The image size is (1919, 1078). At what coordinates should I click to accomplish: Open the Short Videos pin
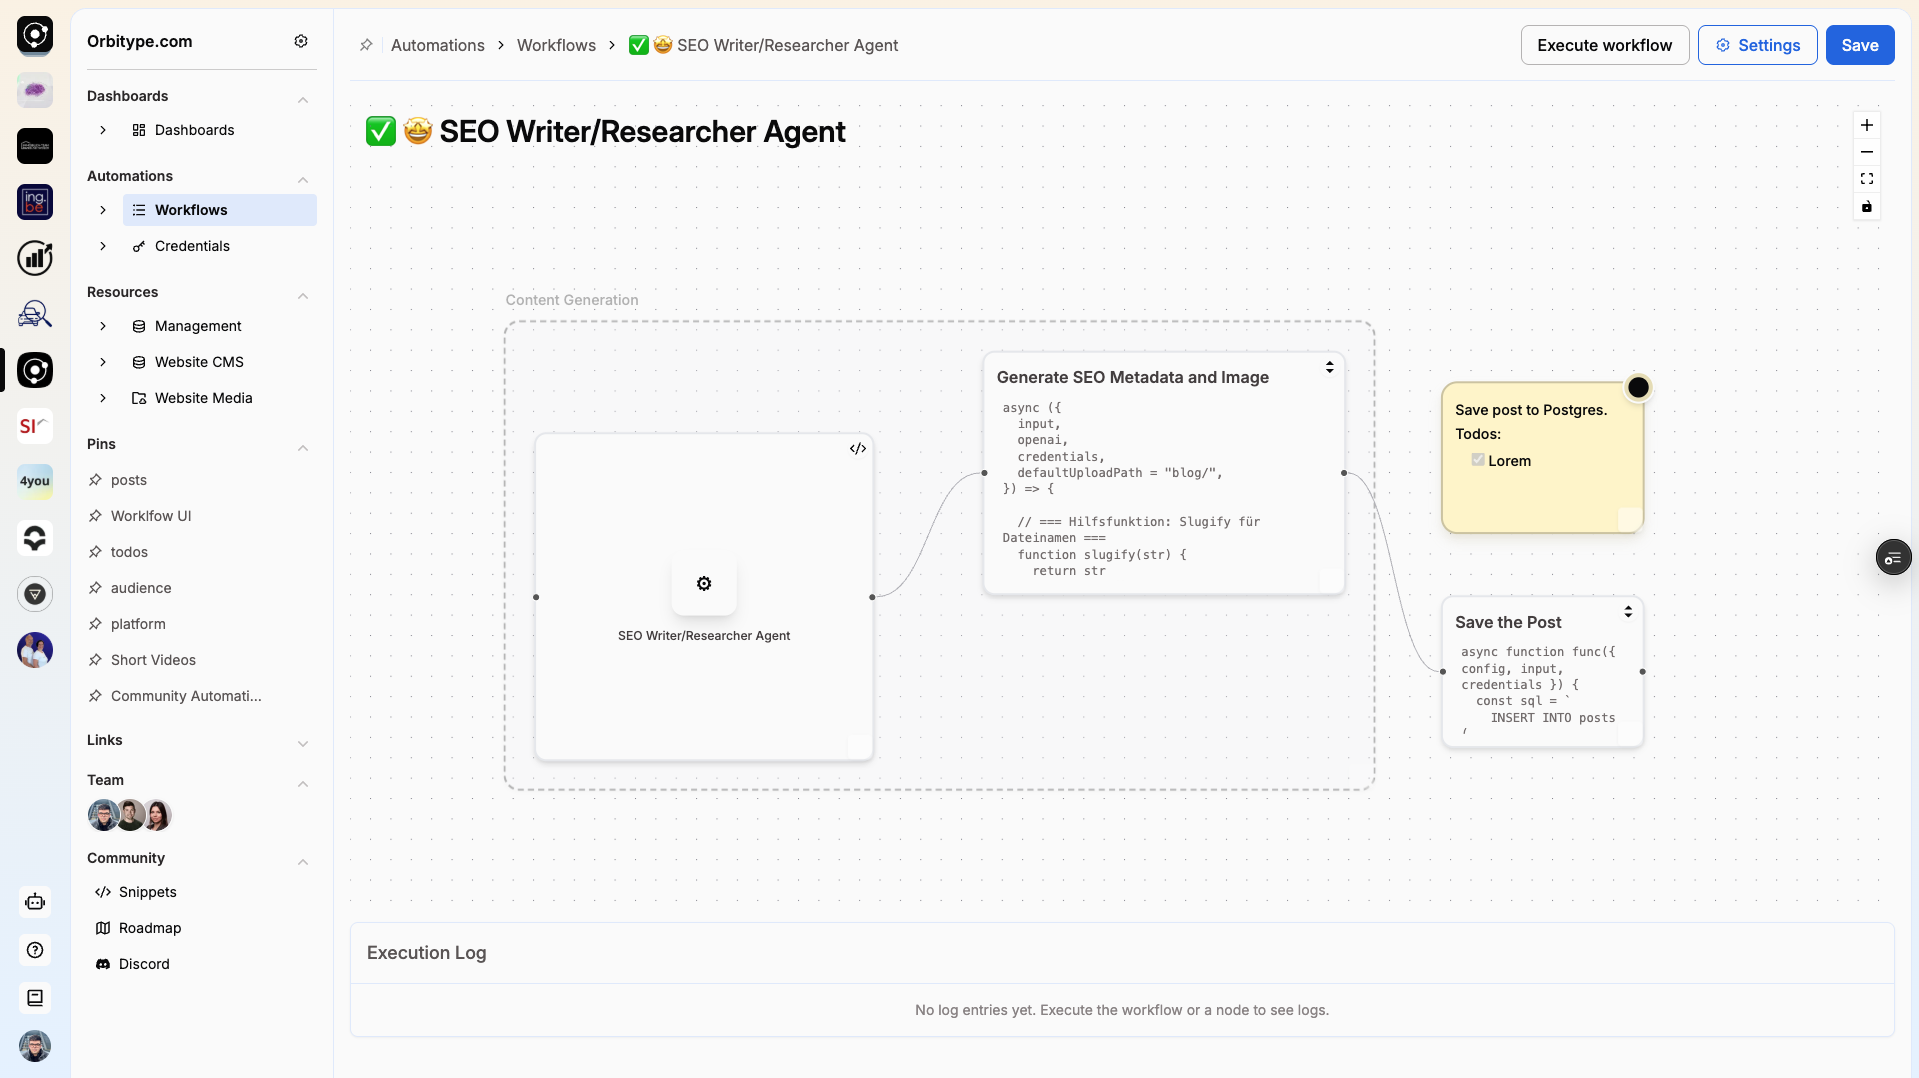(153, 660)
